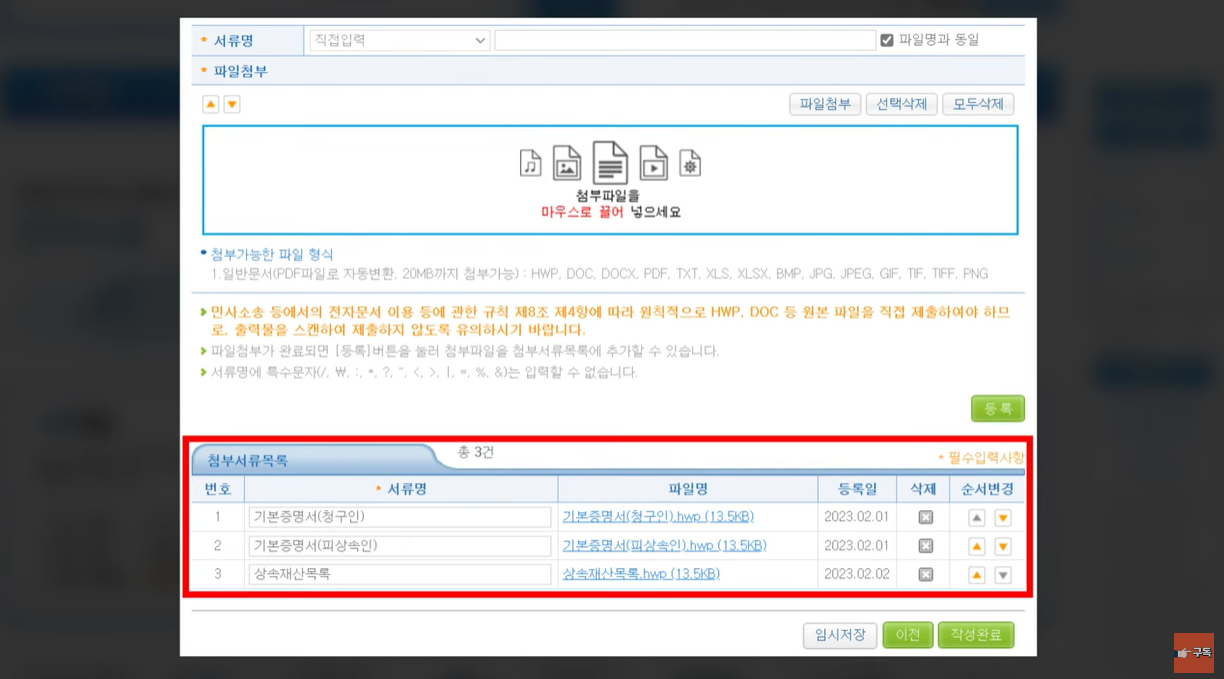Click the 구독 subscribe button

pos(1194,652)
